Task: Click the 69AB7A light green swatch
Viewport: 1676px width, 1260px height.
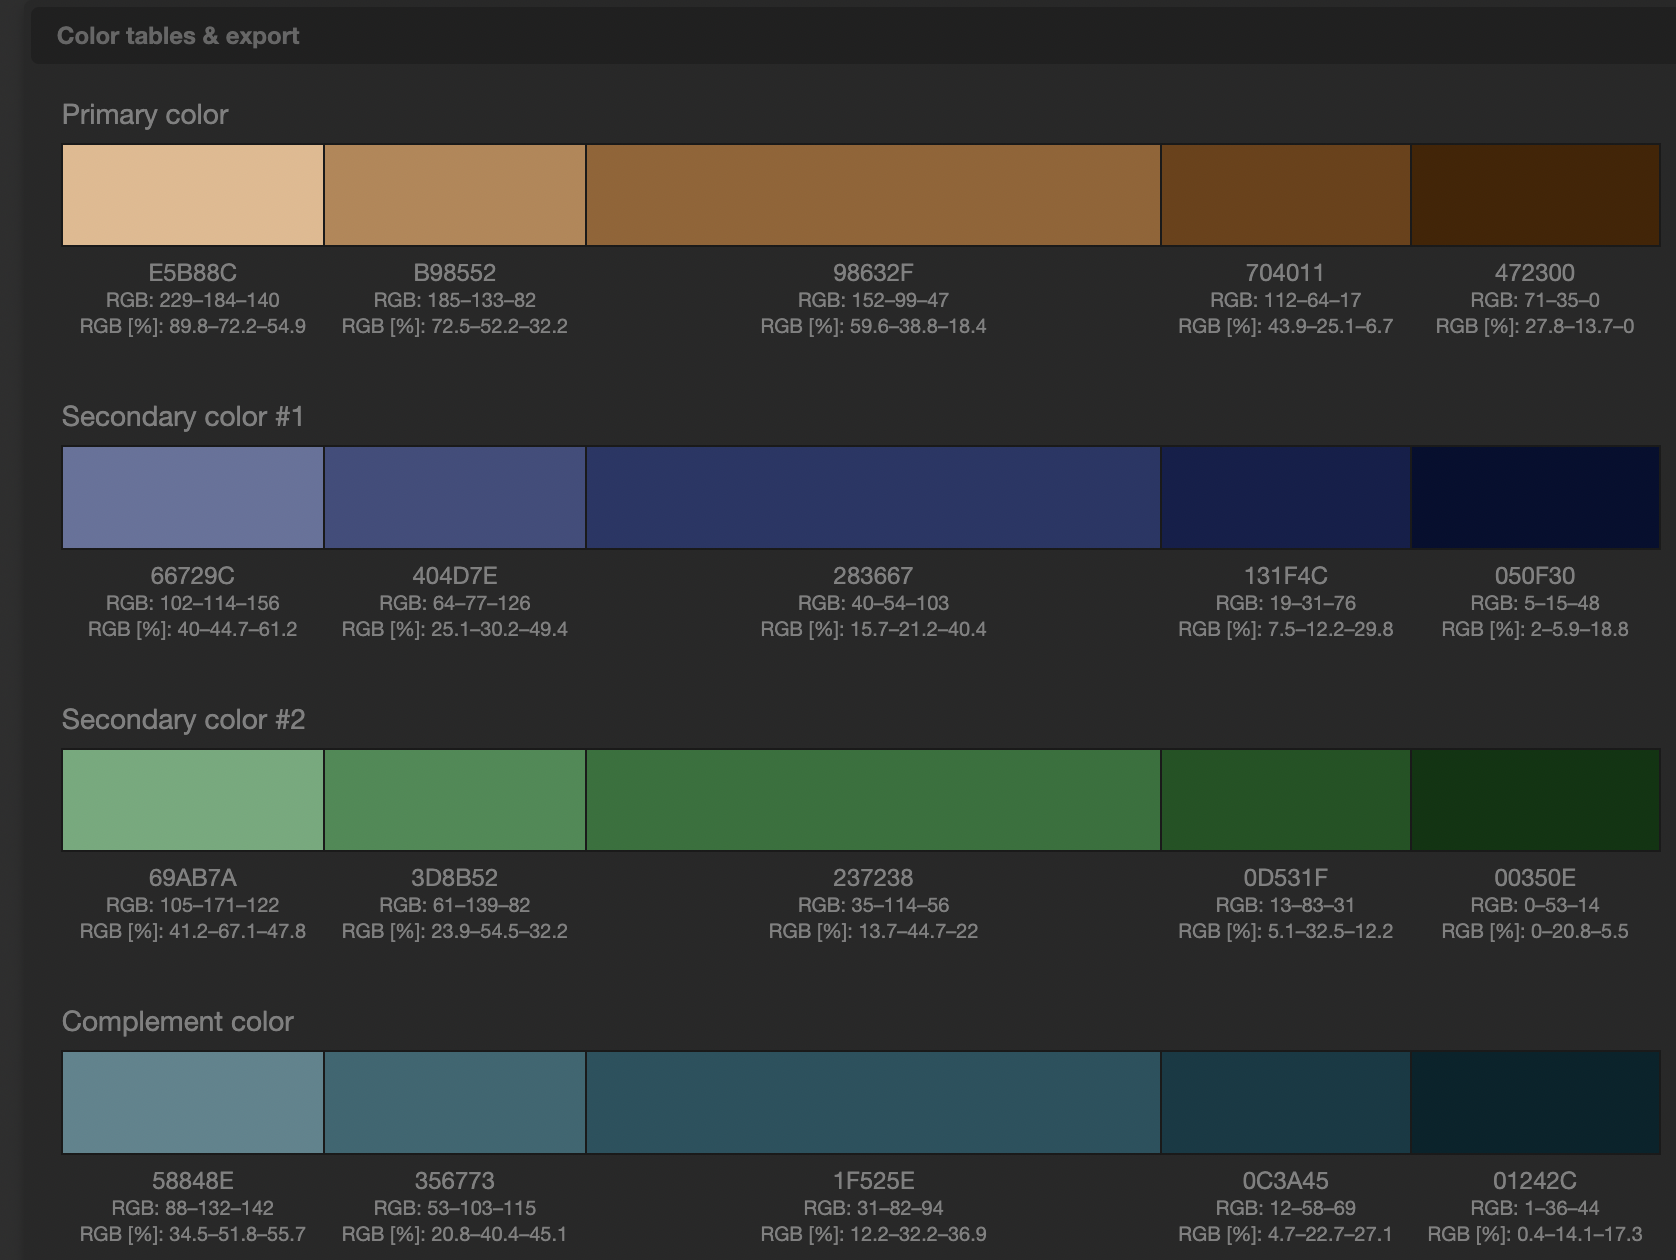Action: pos(192,799)
